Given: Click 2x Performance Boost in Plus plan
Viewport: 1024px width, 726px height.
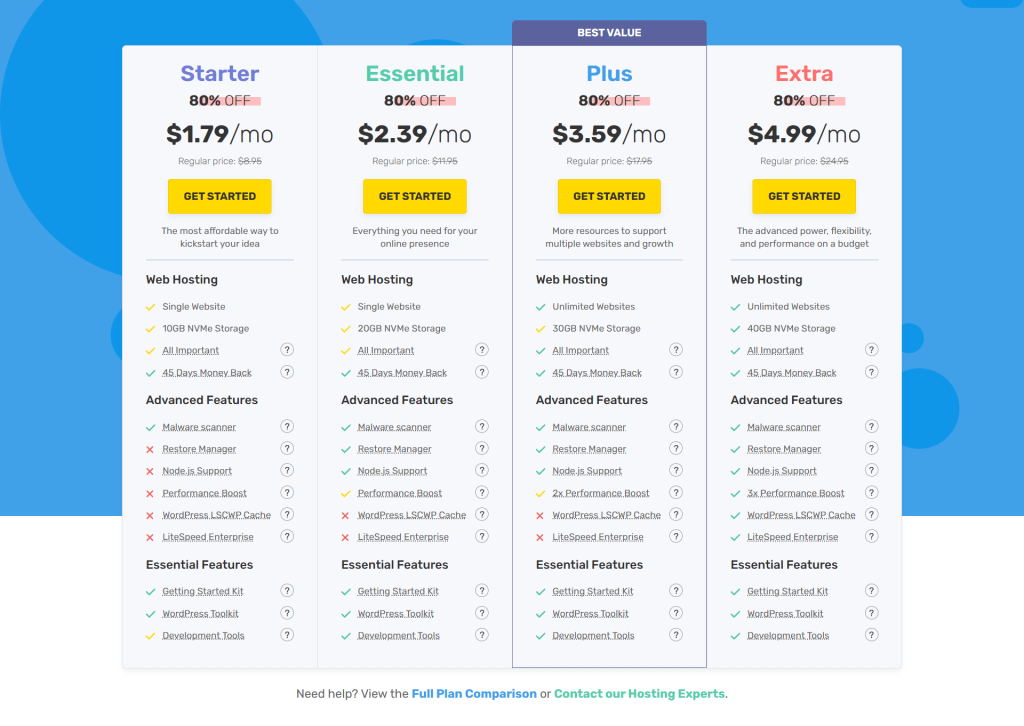Looking at the screenshot, I should click(x=601, y=493).
